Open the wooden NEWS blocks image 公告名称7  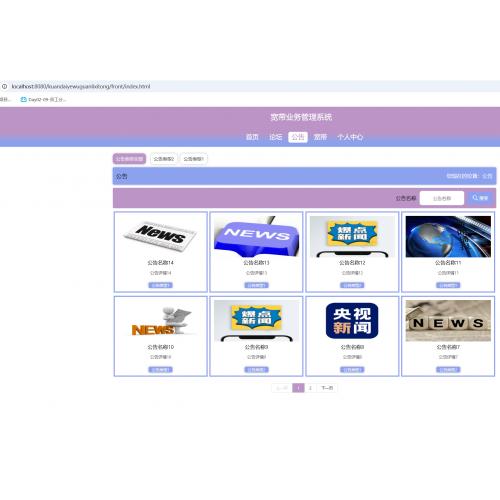[448, 321]
